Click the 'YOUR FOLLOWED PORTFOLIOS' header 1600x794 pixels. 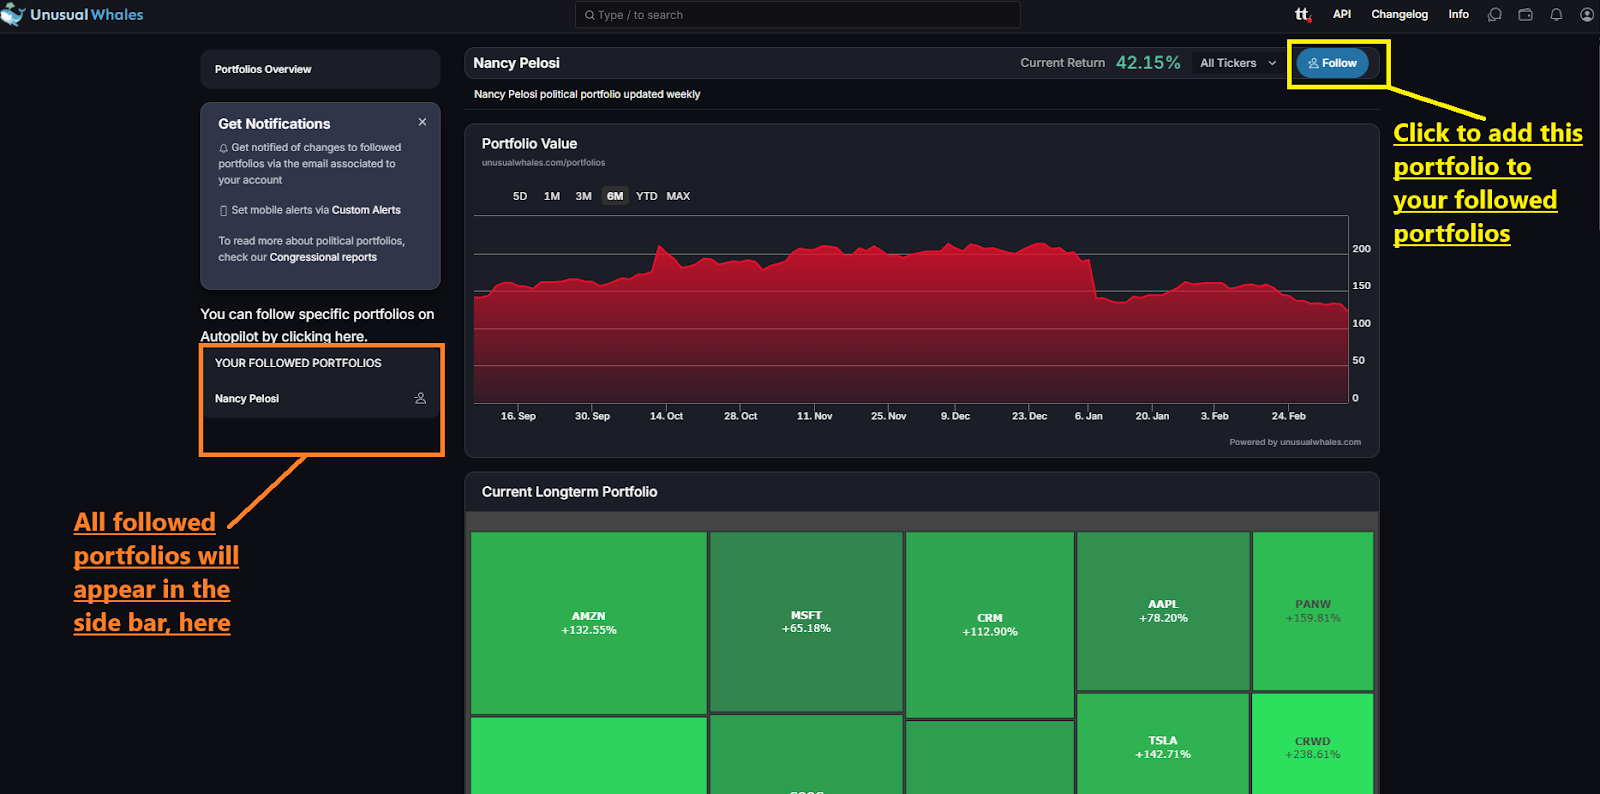298,363
